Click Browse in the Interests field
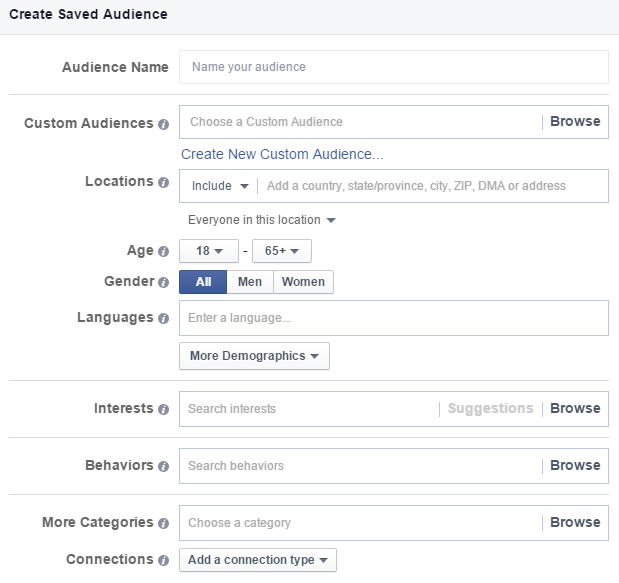This screenshot has height=583, width=619. click(575, 408)
